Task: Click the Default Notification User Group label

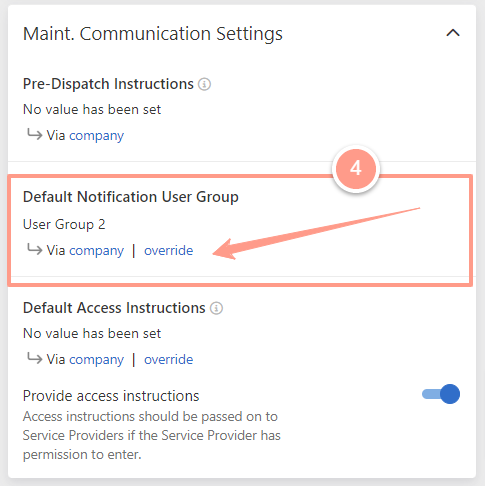Action: (x=131, y=197)
